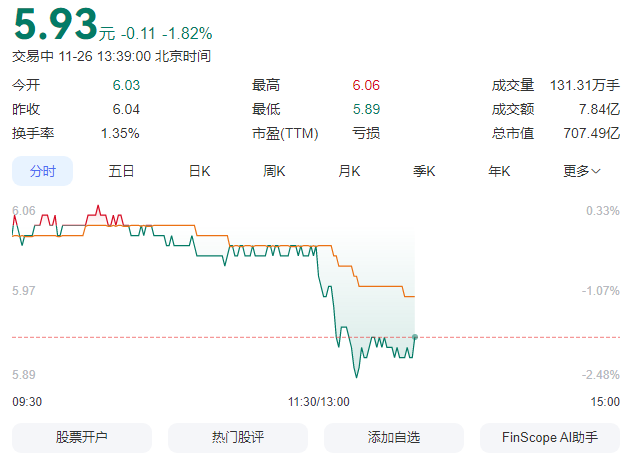Click the current price dot on chart
The image size is (636, 463).
pyautogui.click(x=414, y=336)
